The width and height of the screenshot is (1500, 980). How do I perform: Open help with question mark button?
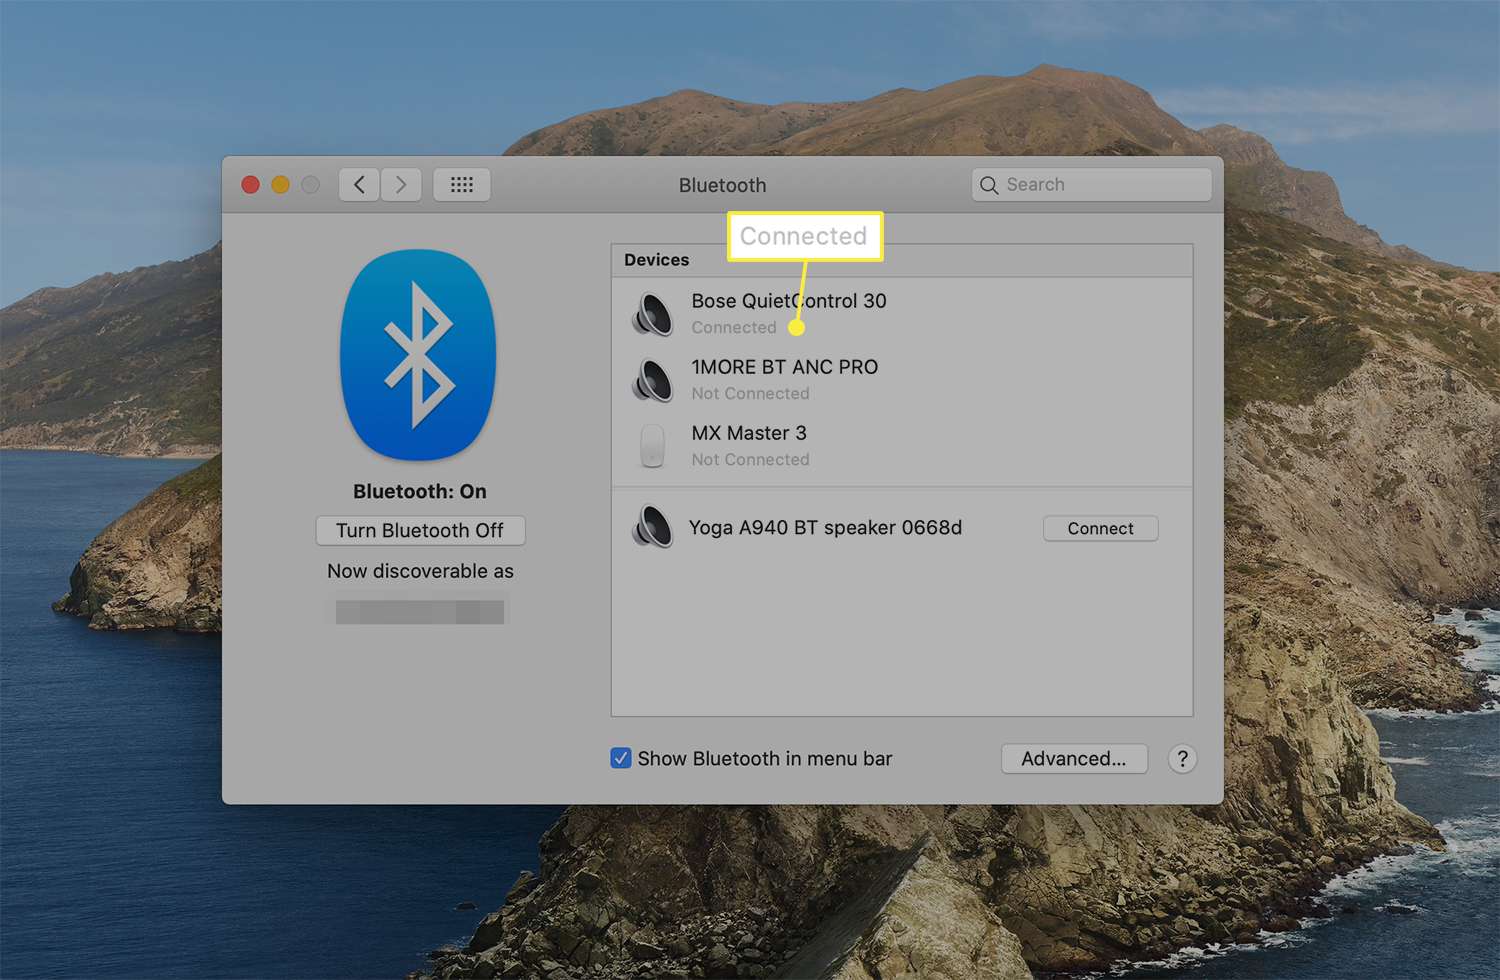click(1182, 759)
